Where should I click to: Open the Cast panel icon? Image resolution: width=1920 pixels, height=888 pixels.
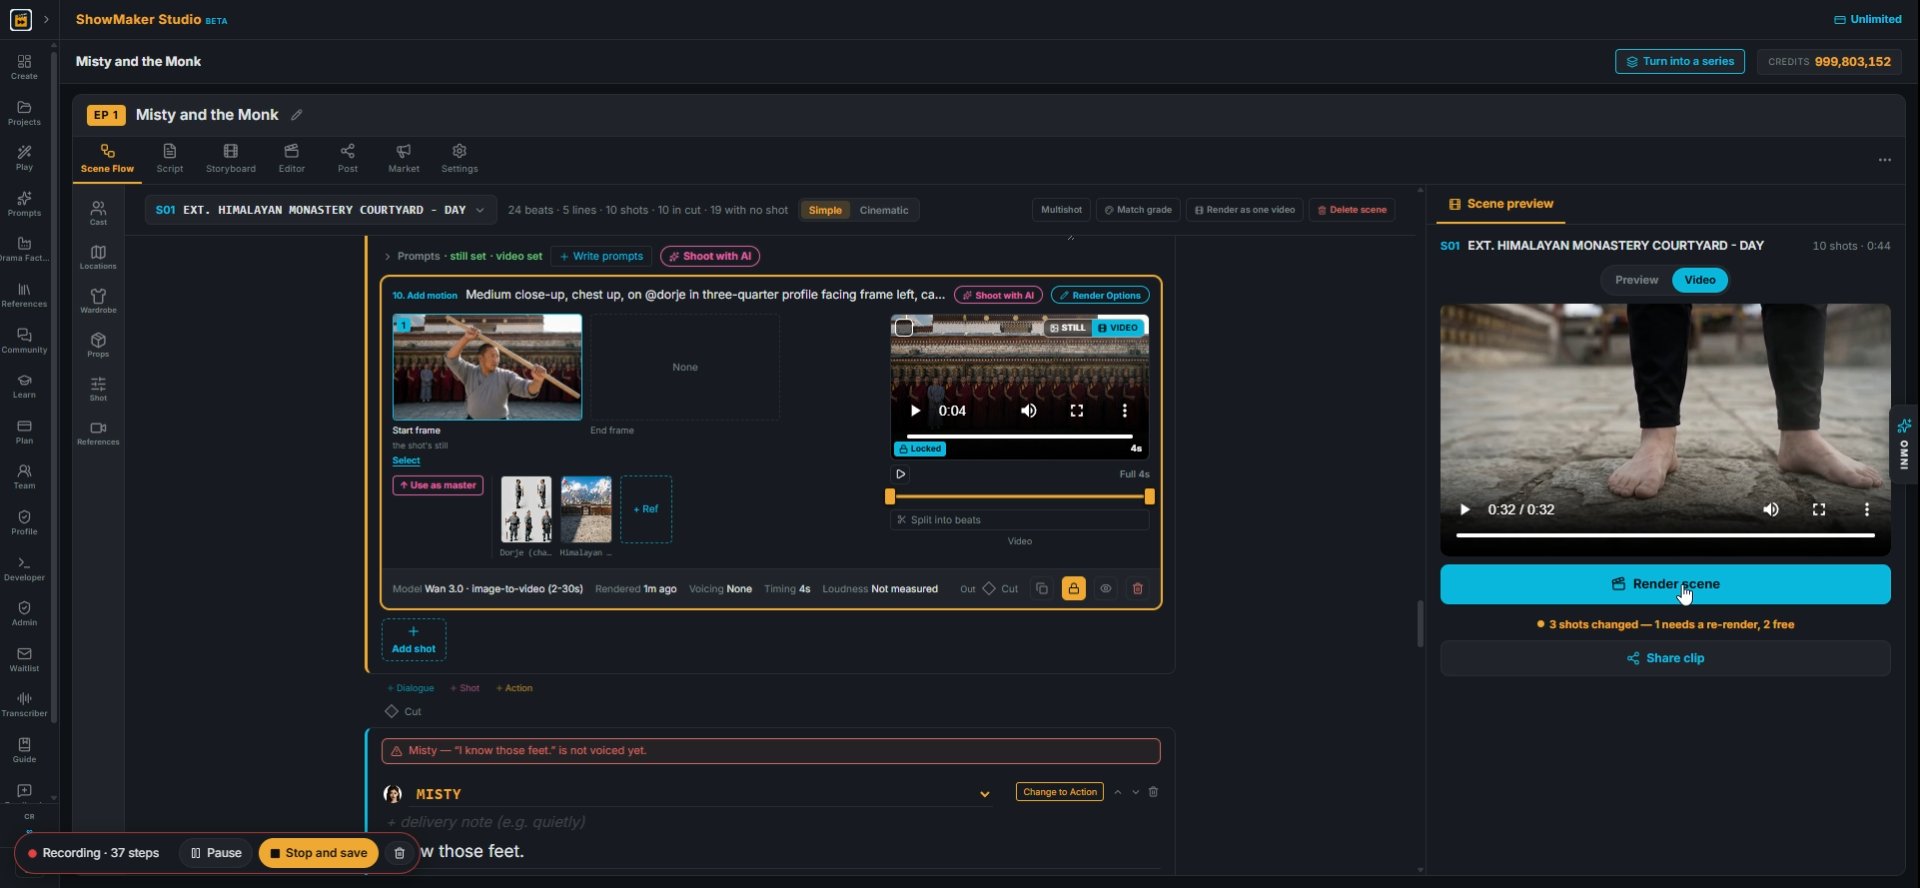(x=98, y=213)
